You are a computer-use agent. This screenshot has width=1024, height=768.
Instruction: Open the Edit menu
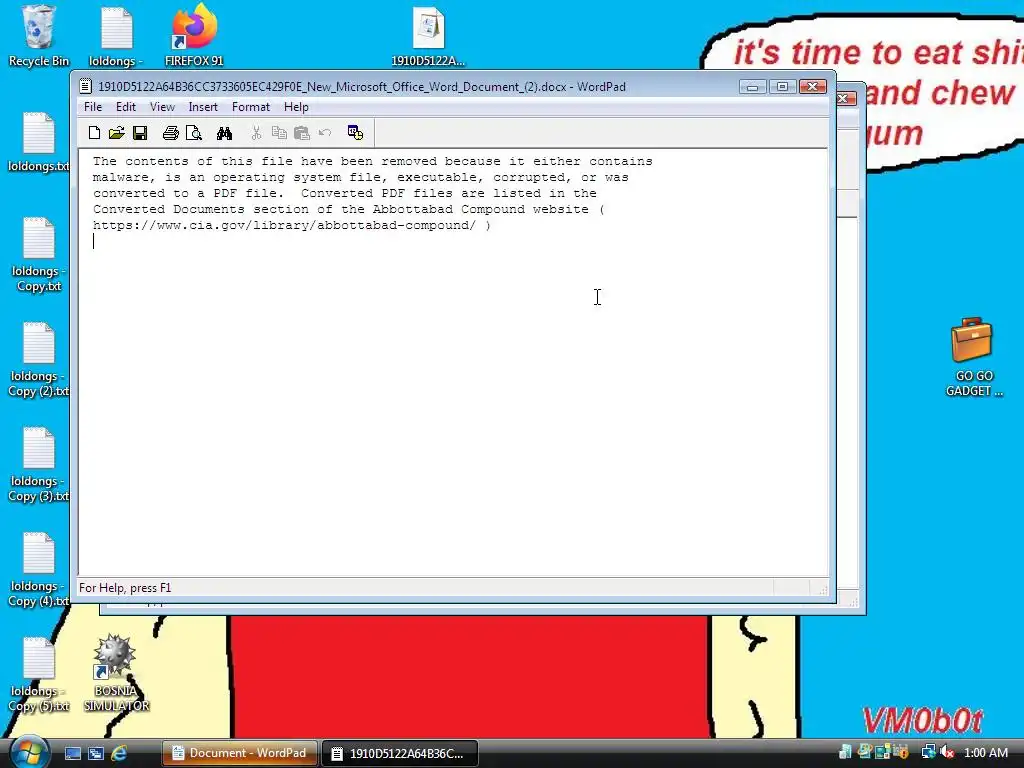tap(125, 107)
